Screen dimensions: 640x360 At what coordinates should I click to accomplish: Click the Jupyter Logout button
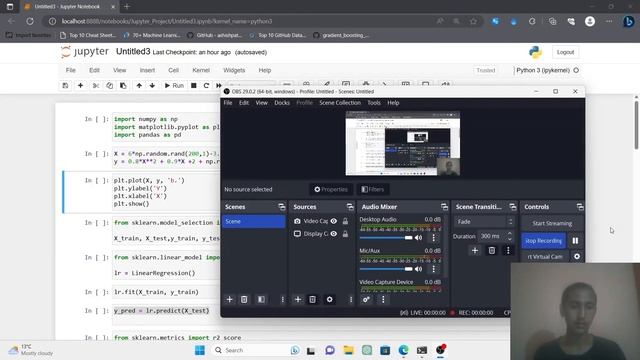point(565,52)
